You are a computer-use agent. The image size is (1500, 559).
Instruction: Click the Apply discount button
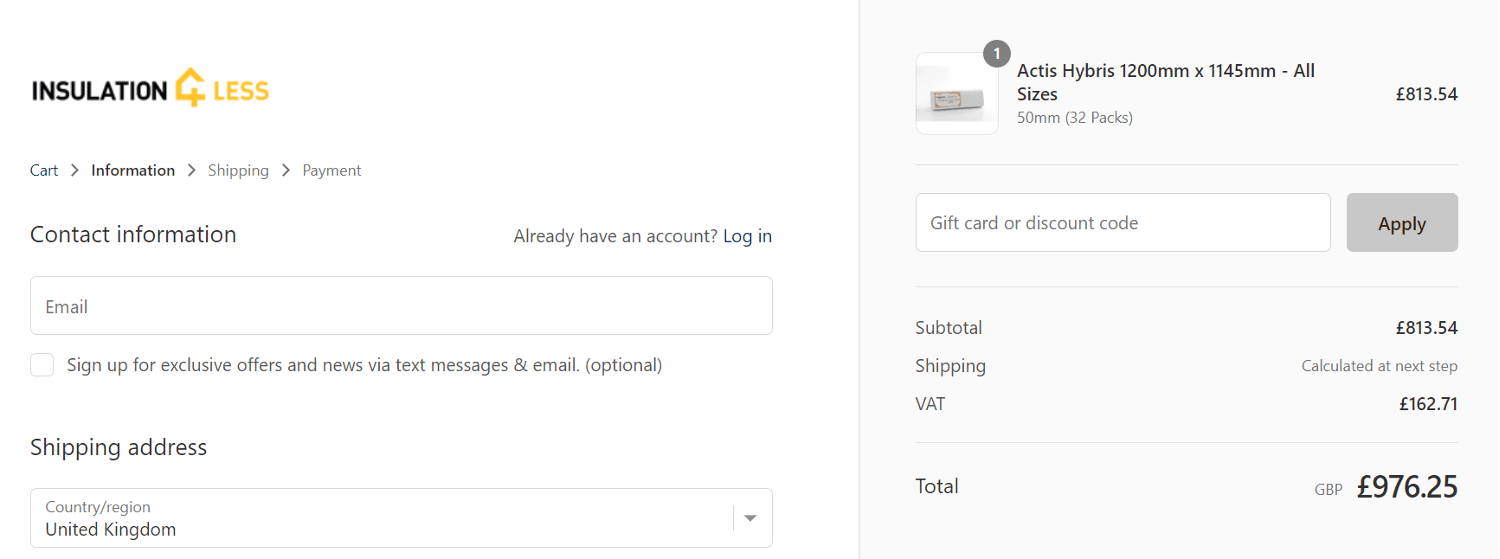pos(1402,223)
